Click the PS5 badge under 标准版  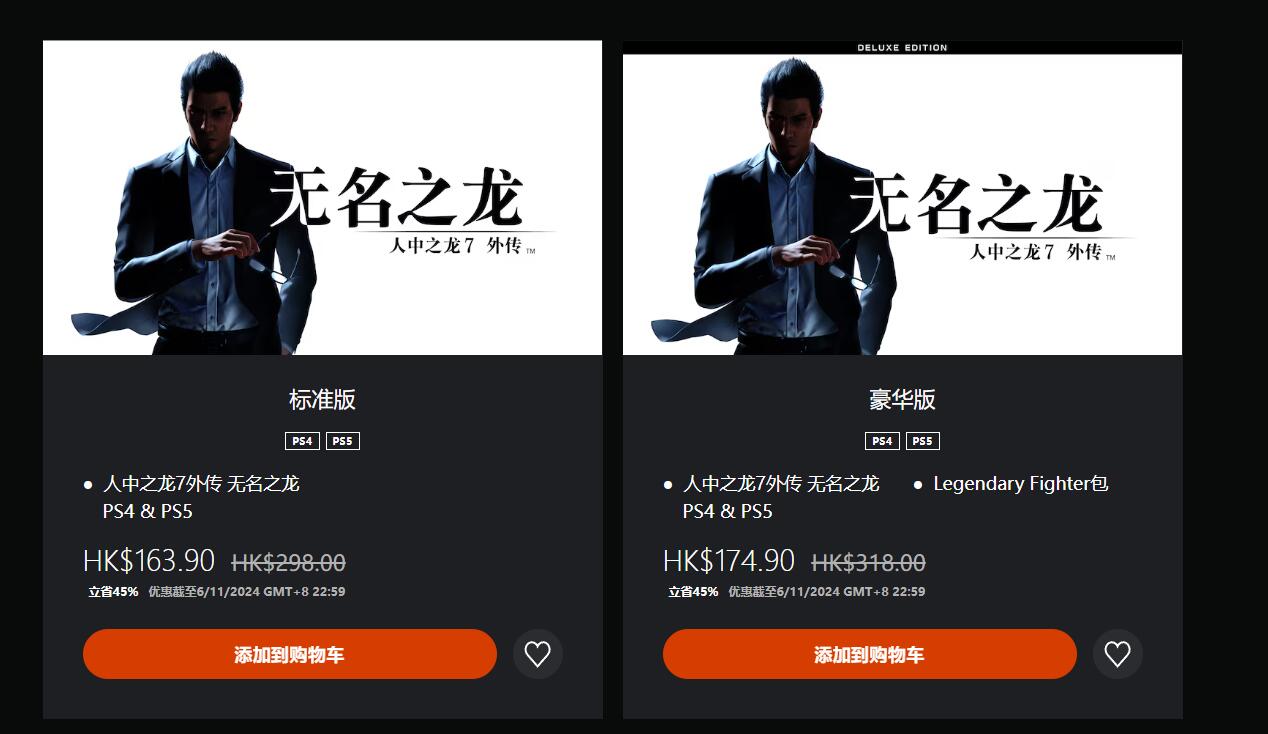[342, 441]
